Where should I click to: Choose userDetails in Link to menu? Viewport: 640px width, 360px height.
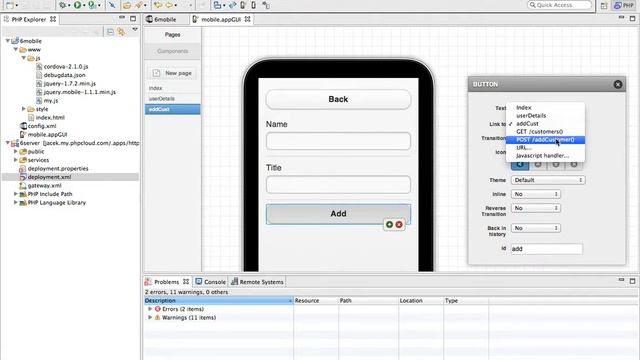pos(545,116)
